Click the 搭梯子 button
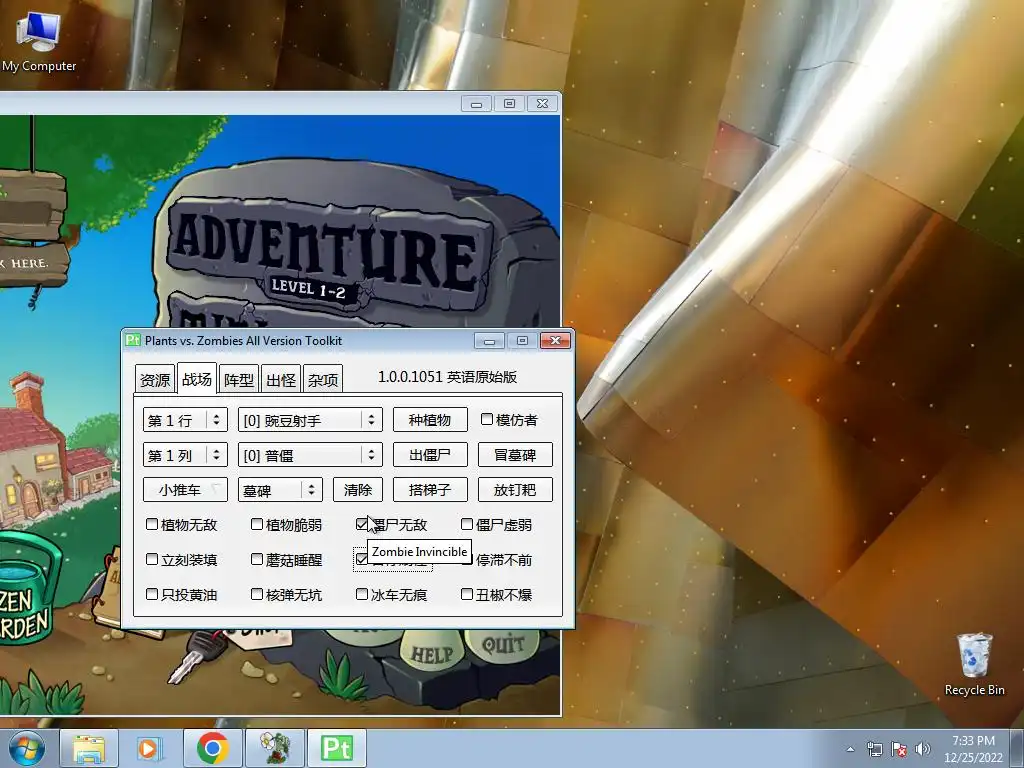This screenshot has width=1024, height=768. click(430, 490)
